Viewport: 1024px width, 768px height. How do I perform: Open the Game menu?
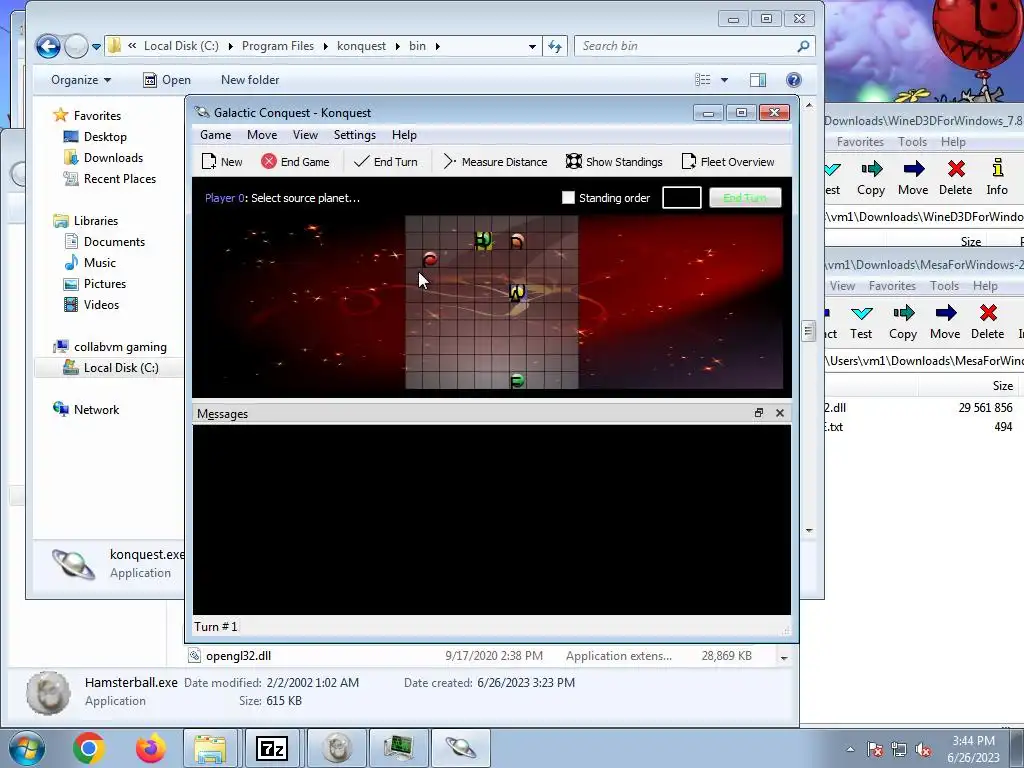216,135
